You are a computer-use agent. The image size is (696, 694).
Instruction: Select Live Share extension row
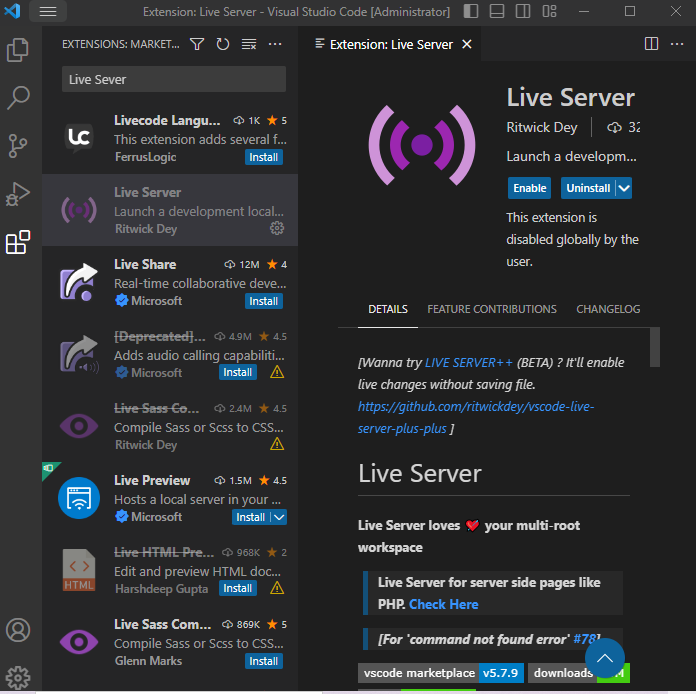point(170,282)
